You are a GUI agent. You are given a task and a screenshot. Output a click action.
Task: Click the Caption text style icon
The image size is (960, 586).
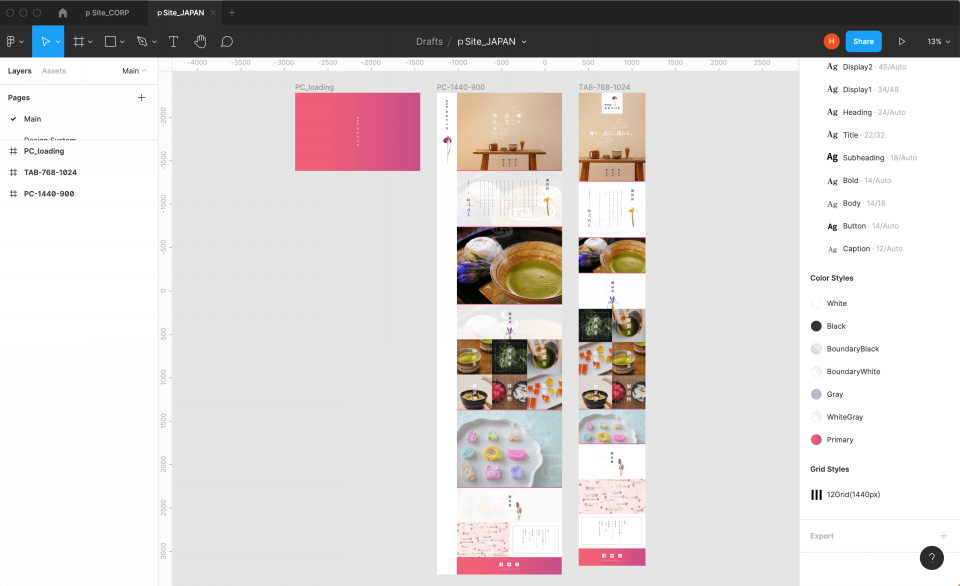point(832,249)
